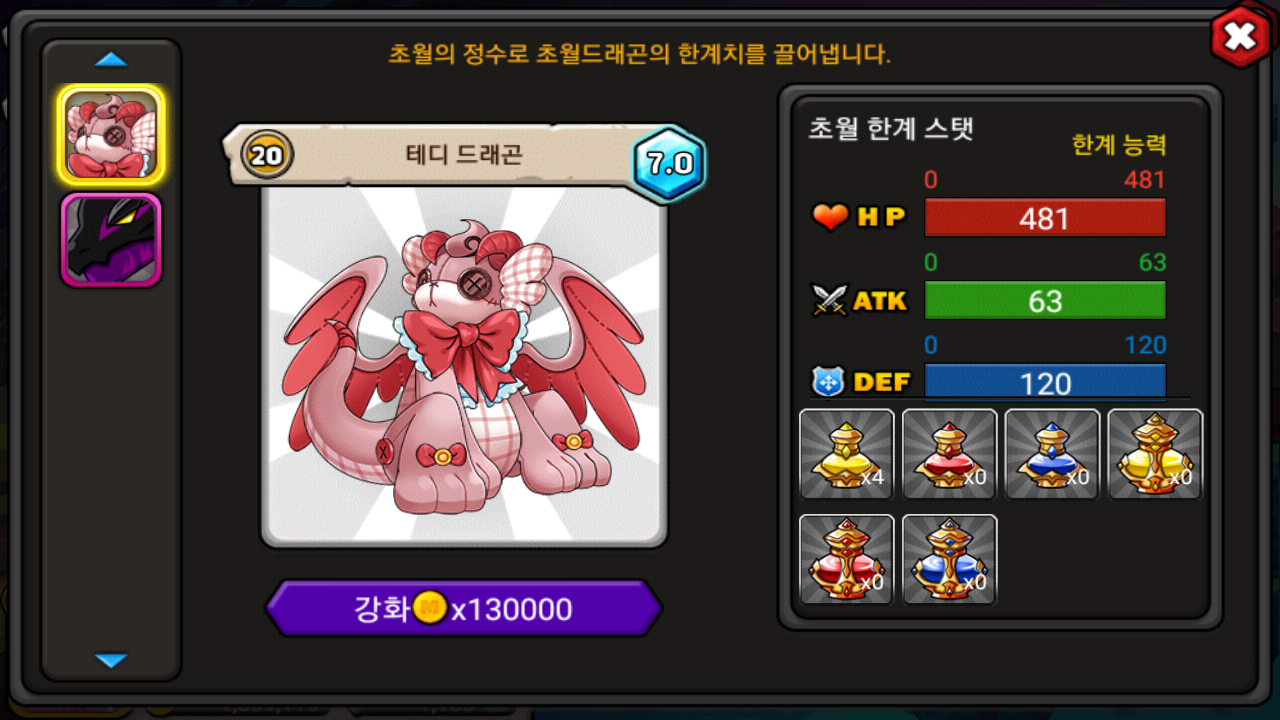Choose the Teddy Dragon thumbnail in sidebar

pyautogui.click(x=111, y=135)
